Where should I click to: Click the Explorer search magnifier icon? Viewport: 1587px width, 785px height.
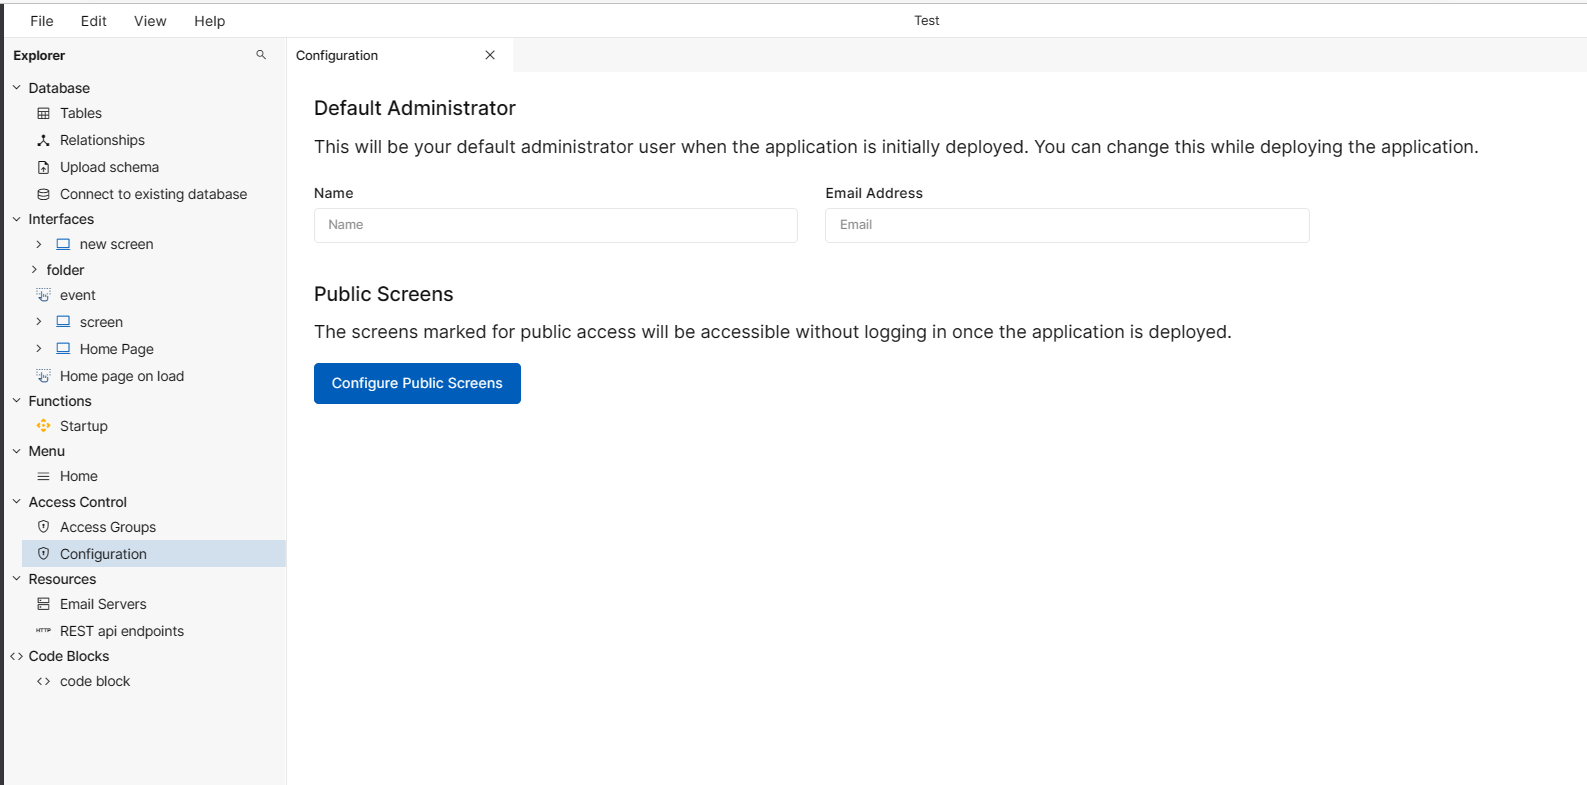261,55
